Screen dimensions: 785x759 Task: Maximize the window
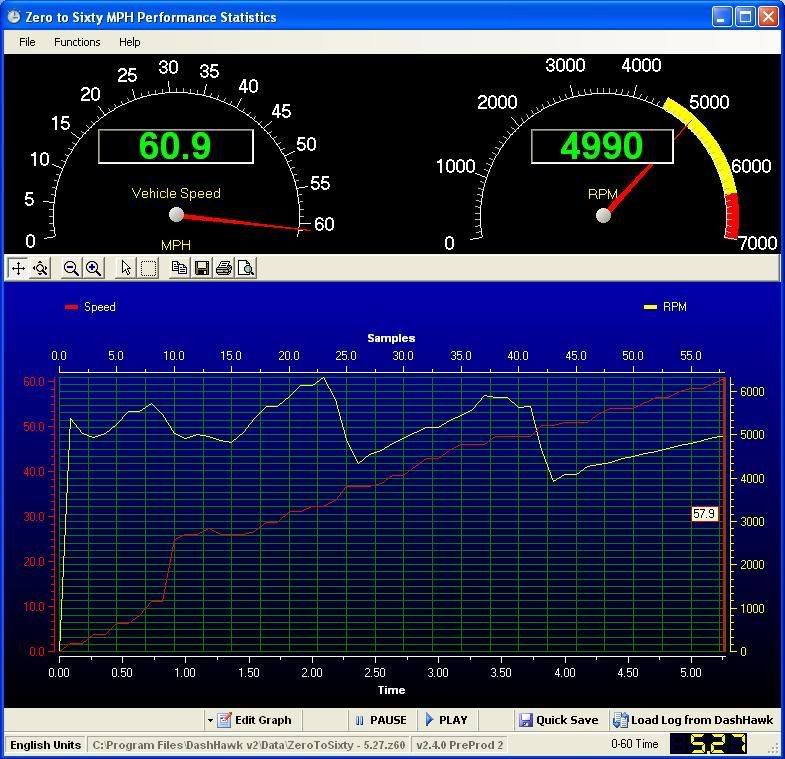(744, 17)
